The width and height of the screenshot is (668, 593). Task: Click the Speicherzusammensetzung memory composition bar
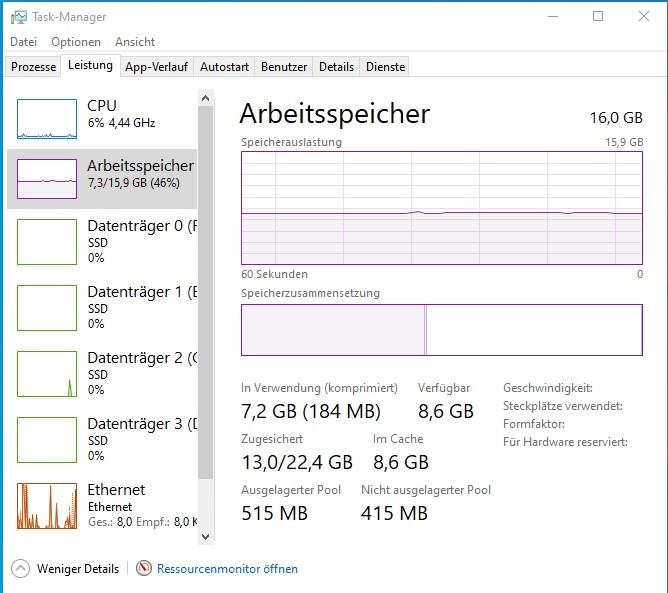click(x=441, y=330)
